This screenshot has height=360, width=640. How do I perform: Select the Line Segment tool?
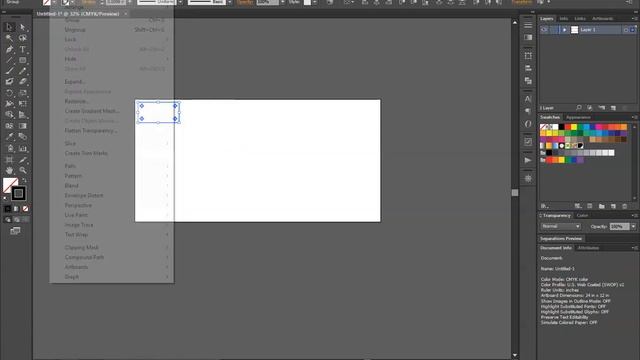9,60
